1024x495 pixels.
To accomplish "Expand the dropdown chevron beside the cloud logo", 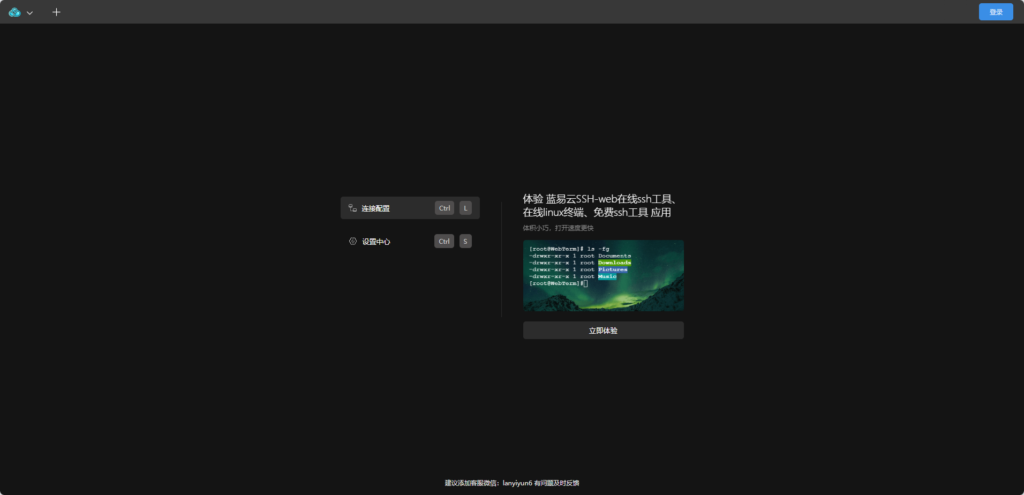I will coord(29,13).
